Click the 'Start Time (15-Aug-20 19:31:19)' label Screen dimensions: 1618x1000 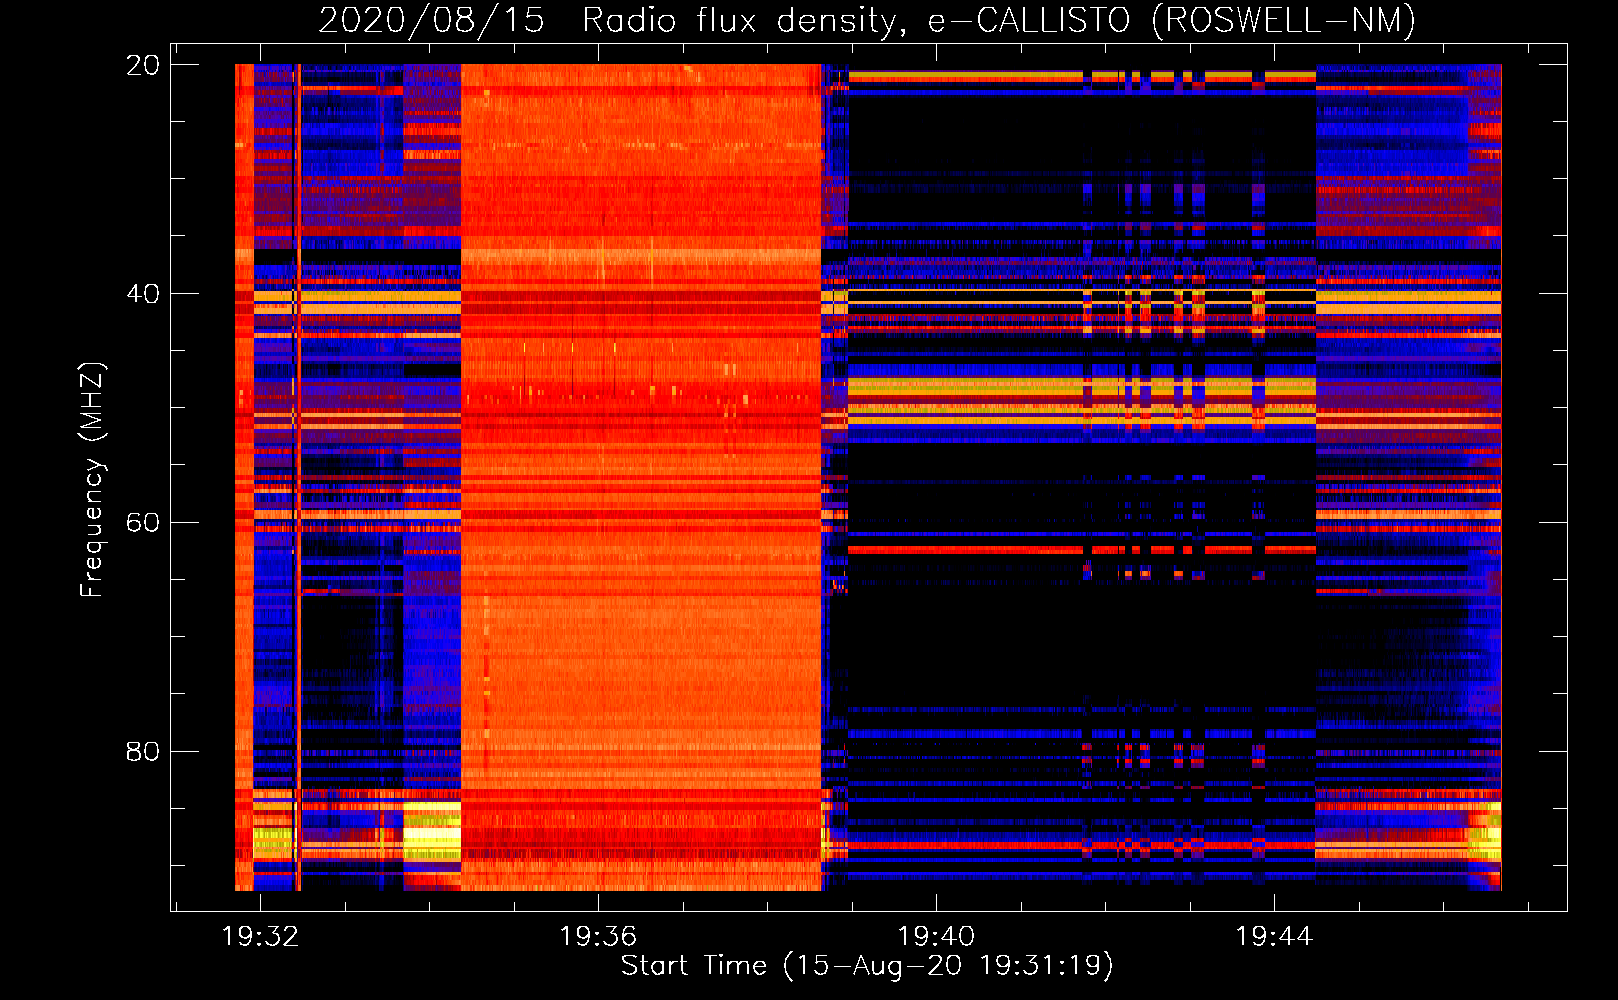867,966
